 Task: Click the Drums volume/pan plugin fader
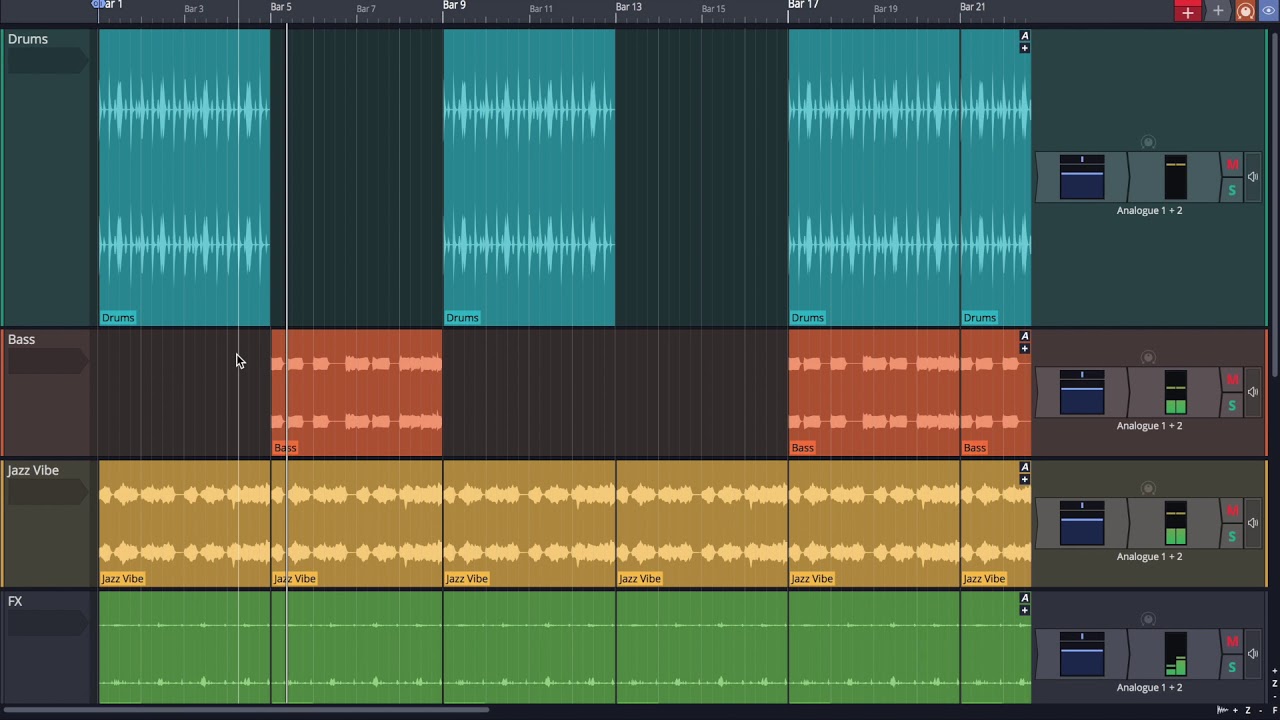1082,177
